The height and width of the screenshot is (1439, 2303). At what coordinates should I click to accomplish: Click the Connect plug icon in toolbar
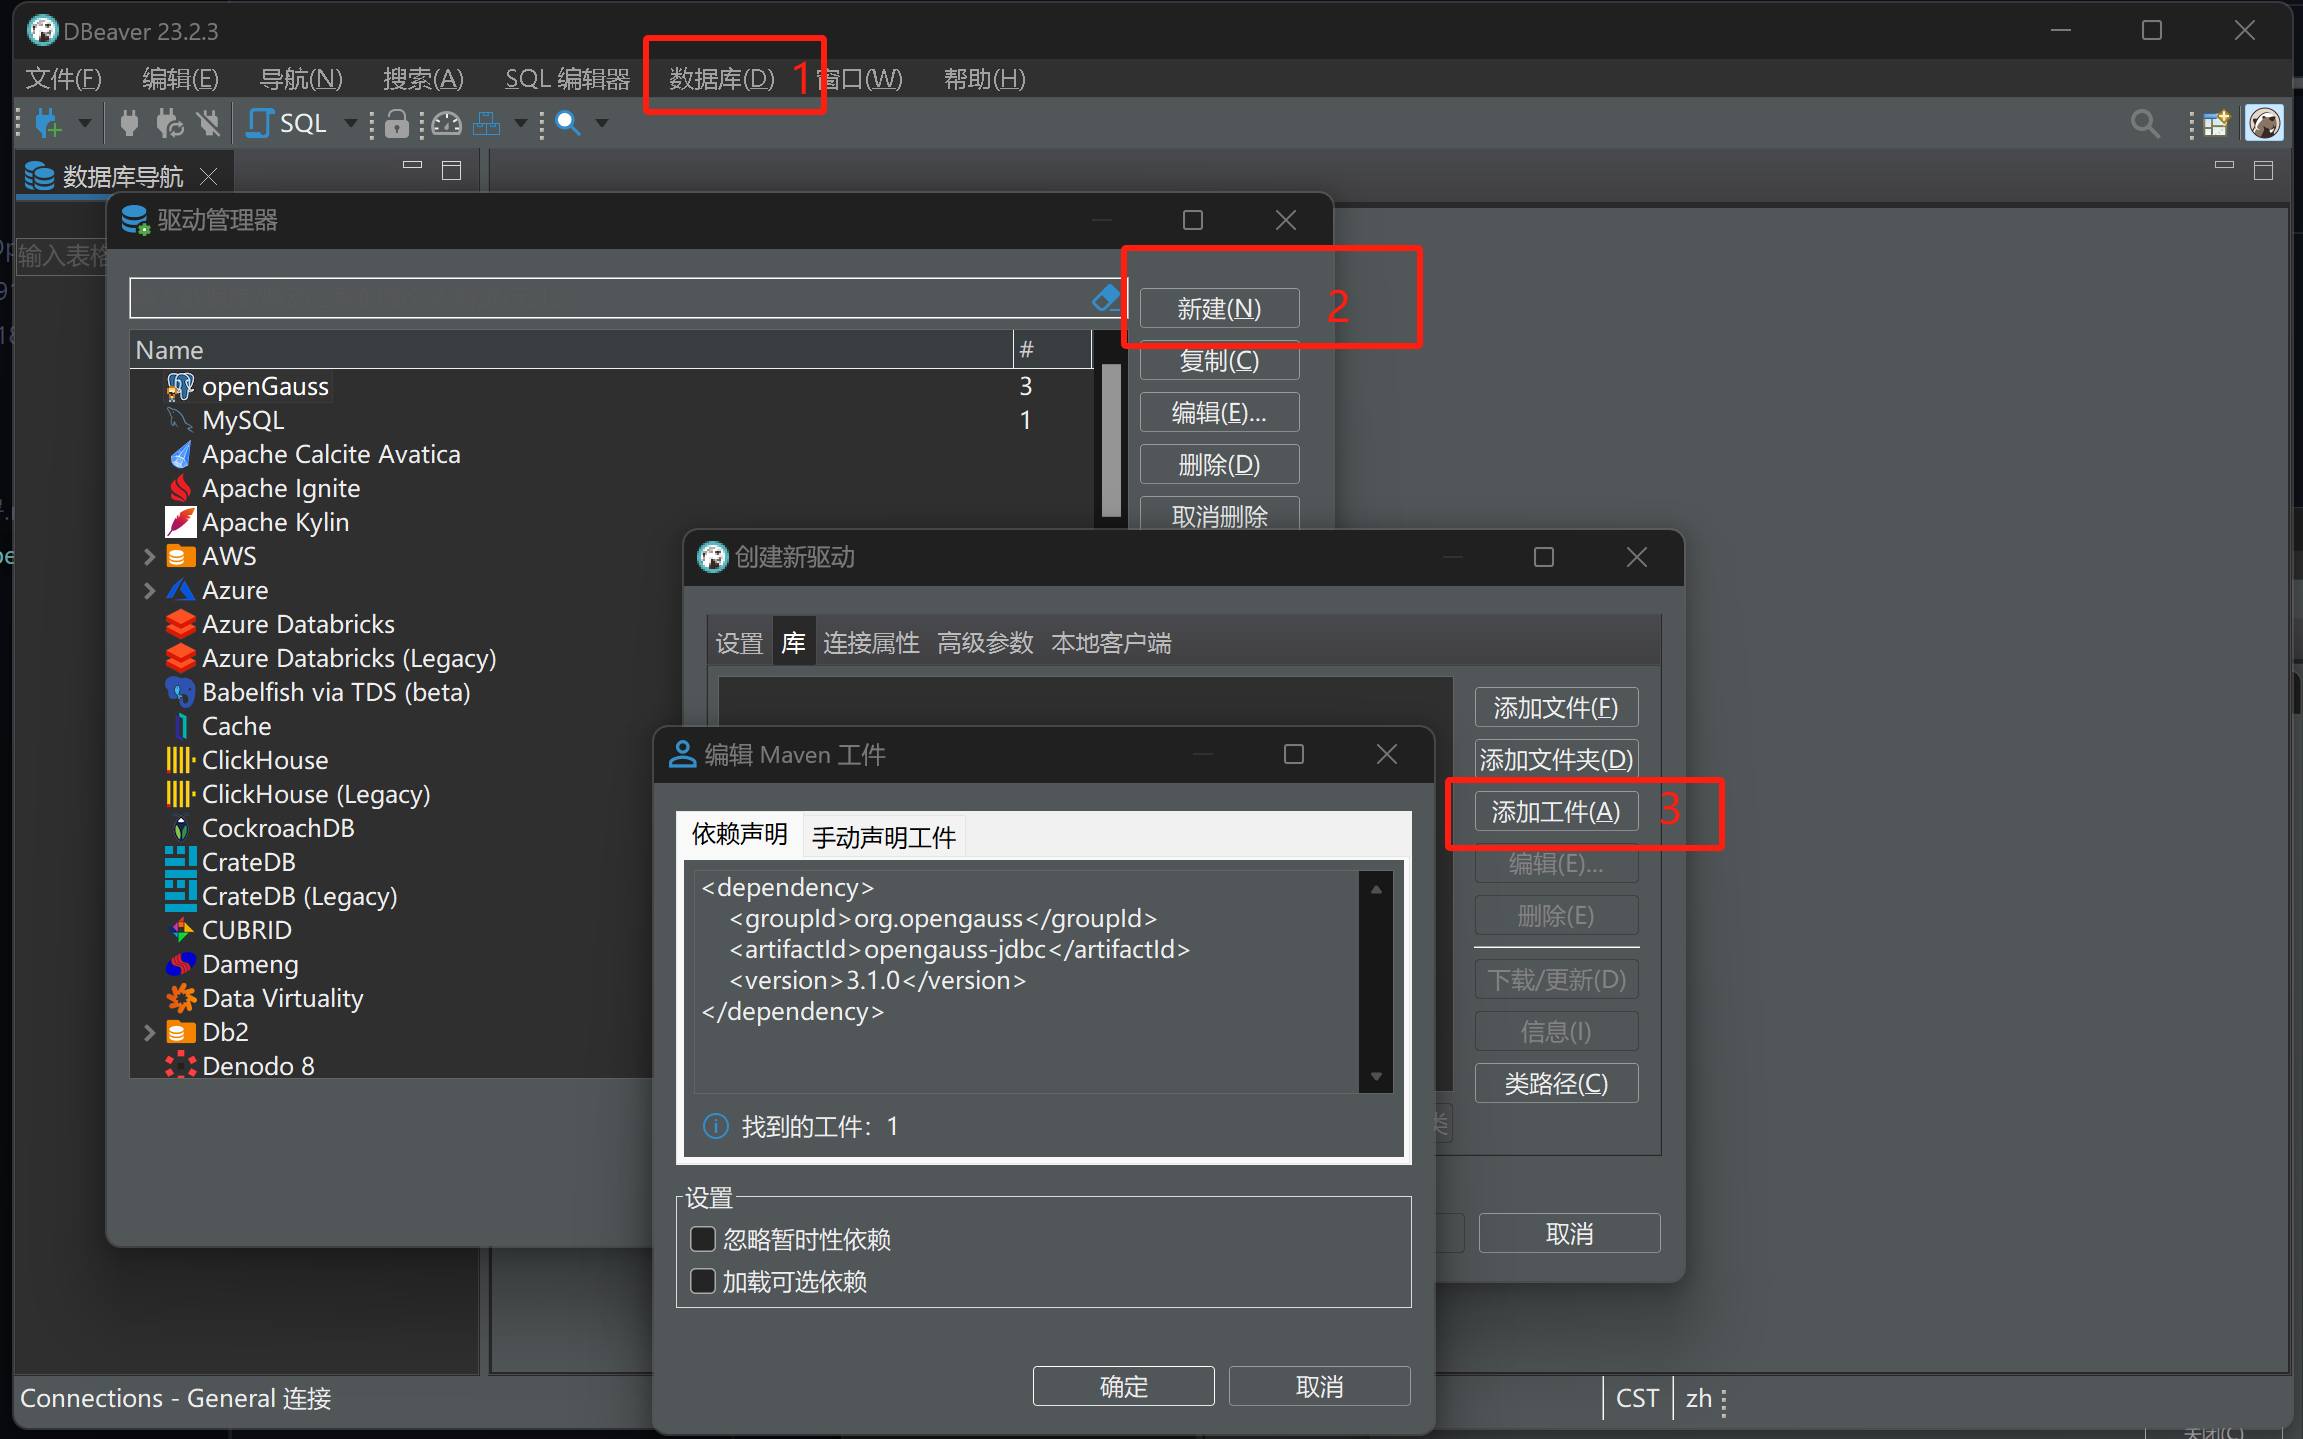pos(129,123)
